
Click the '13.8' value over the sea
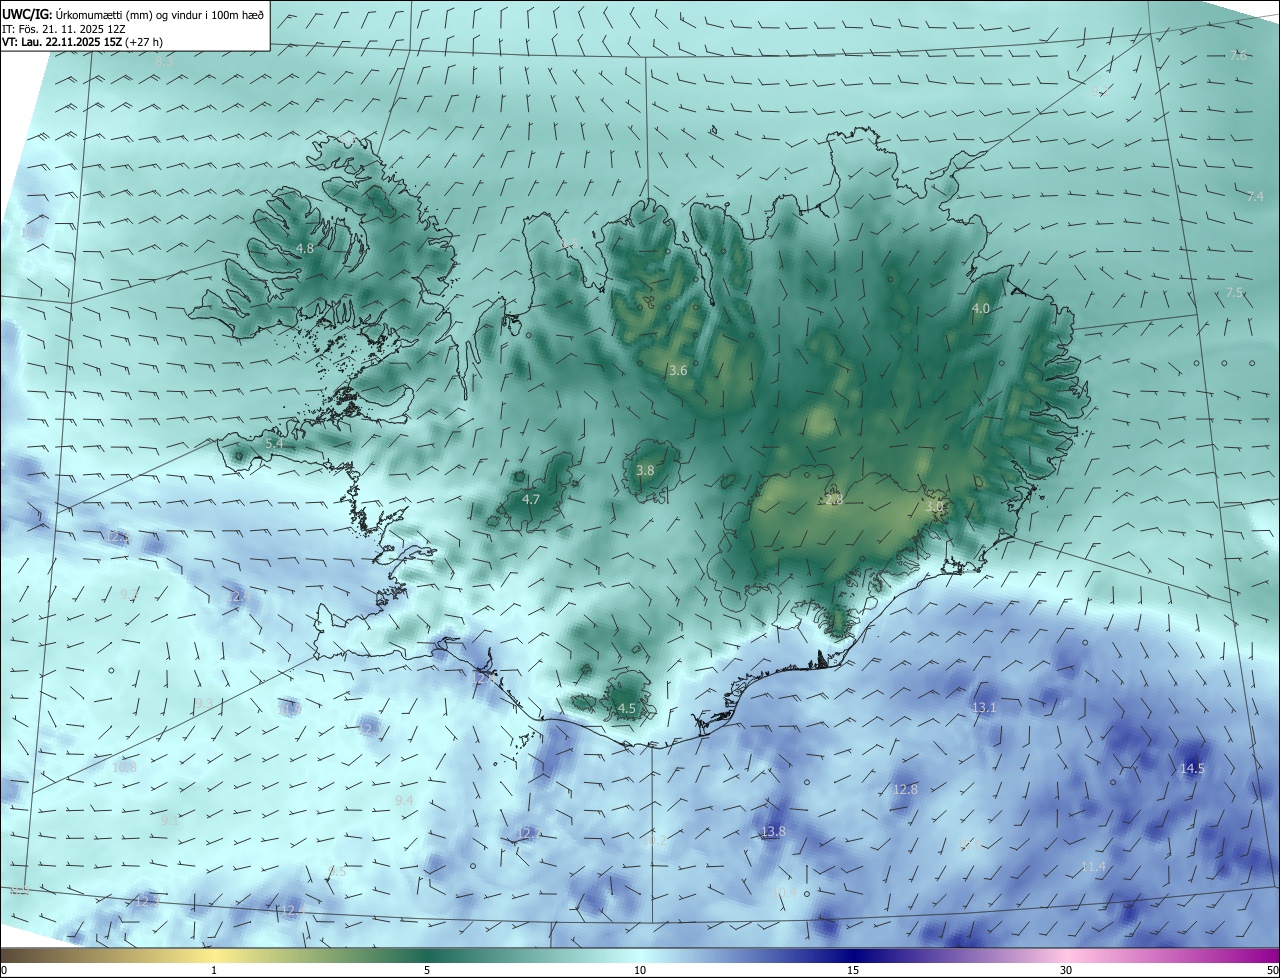(773, 831)
